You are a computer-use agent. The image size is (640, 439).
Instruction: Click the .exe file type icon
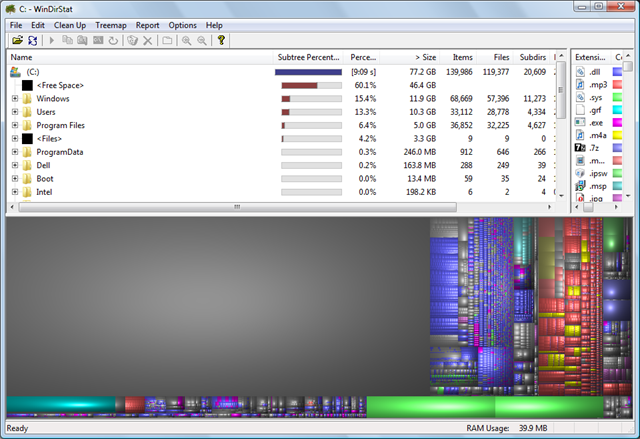(580, 122)
